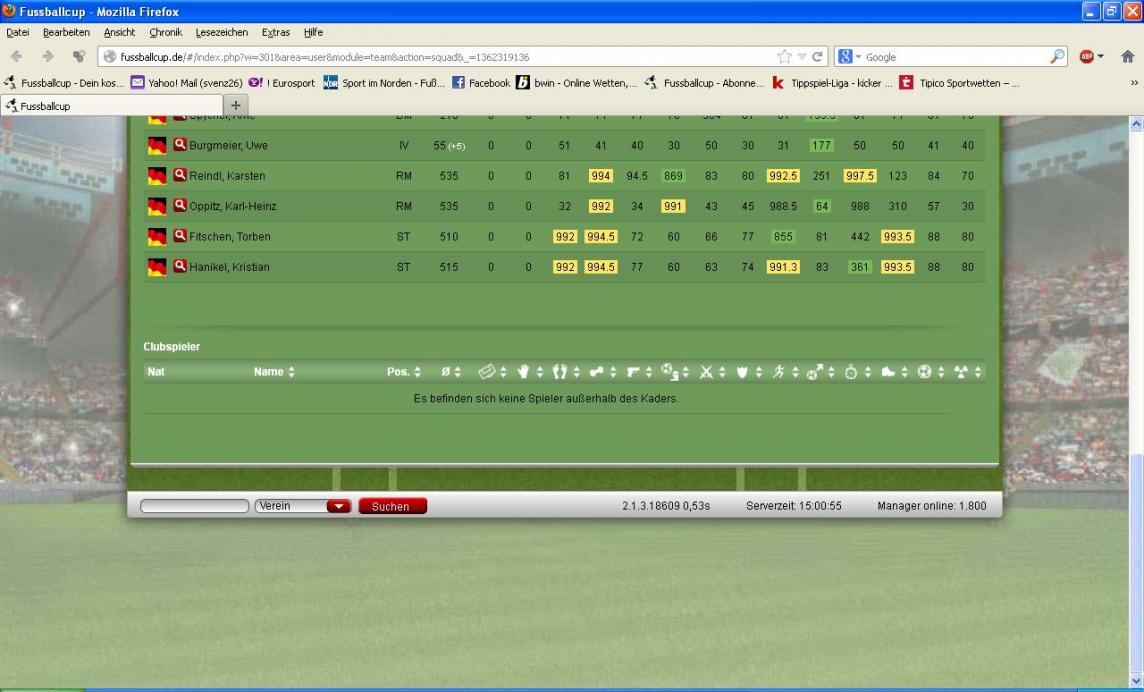This screenshot has width=1144, height=692.
Task: Sort Clubspieler table by Name column
Action: [x=272, y=372]
